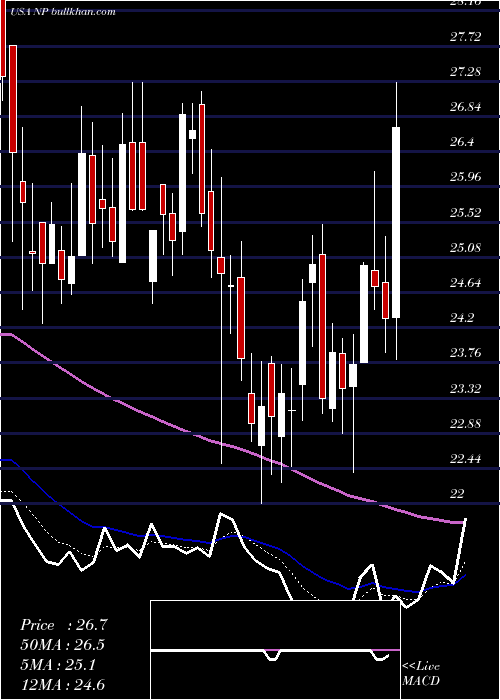This screenshot has width=500, height=700.
Task: Click the 25.96 price axis label
Action: (466, 177)
